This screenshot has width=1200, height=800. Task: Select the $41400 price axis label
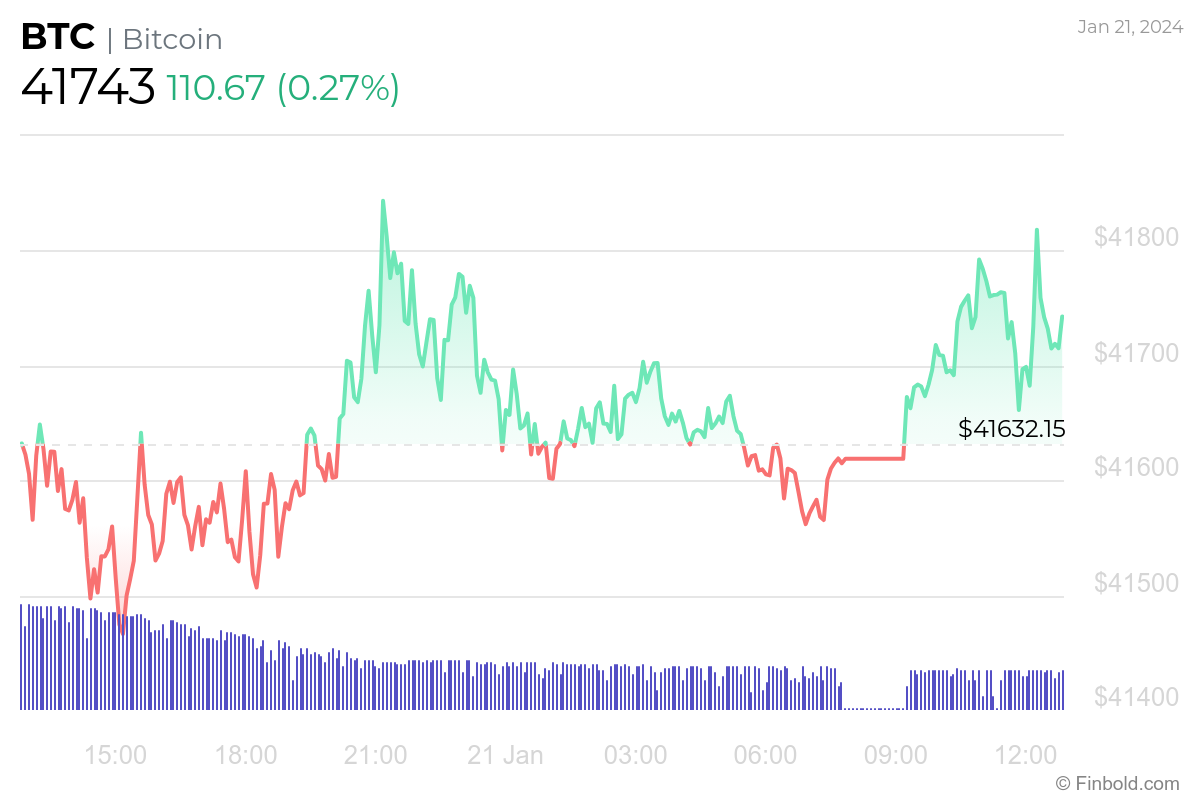[x=1136, y=696]
